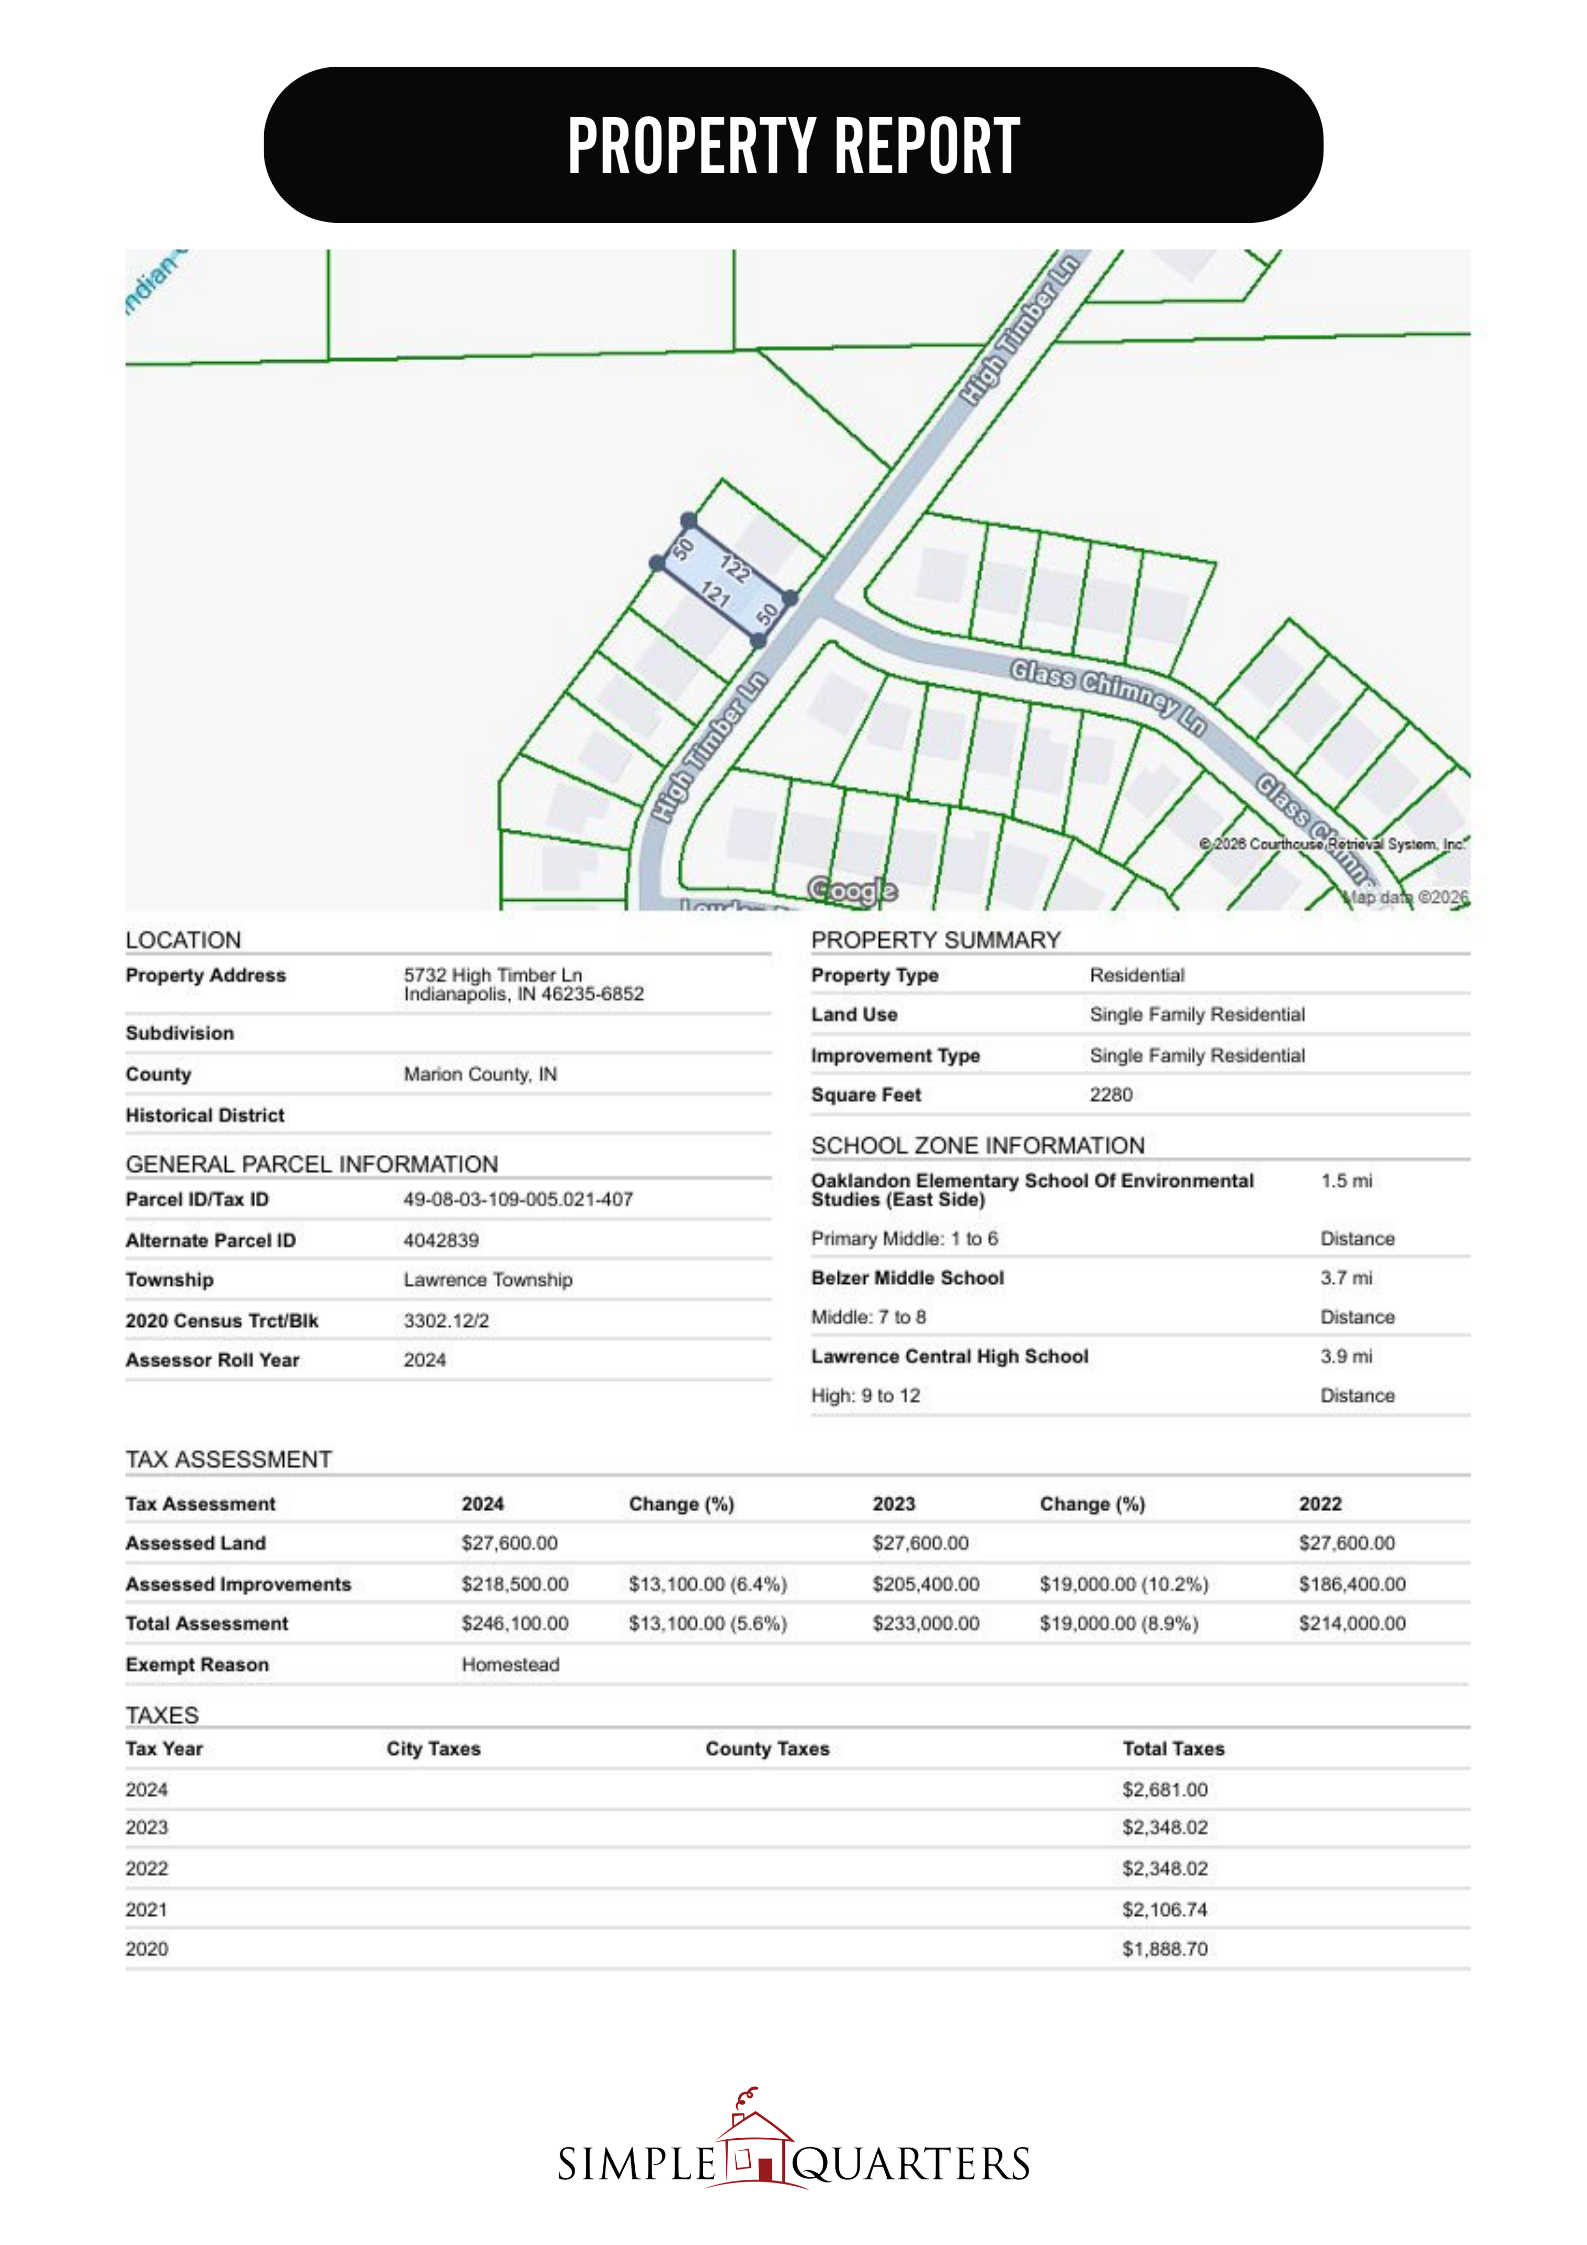
Task: Click the Google logo on the map
Action: 852,889
